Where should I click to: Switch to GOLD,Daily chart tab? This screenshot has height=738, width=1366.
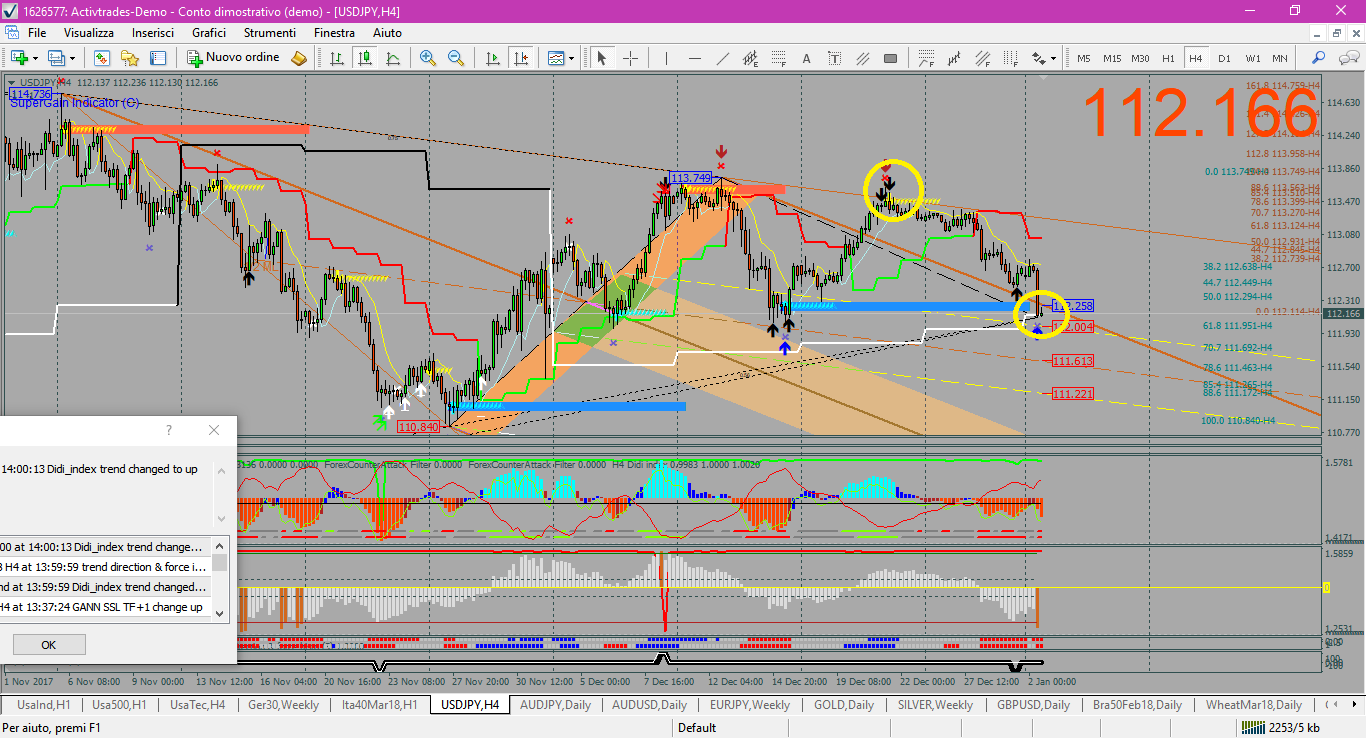[845, 705]
